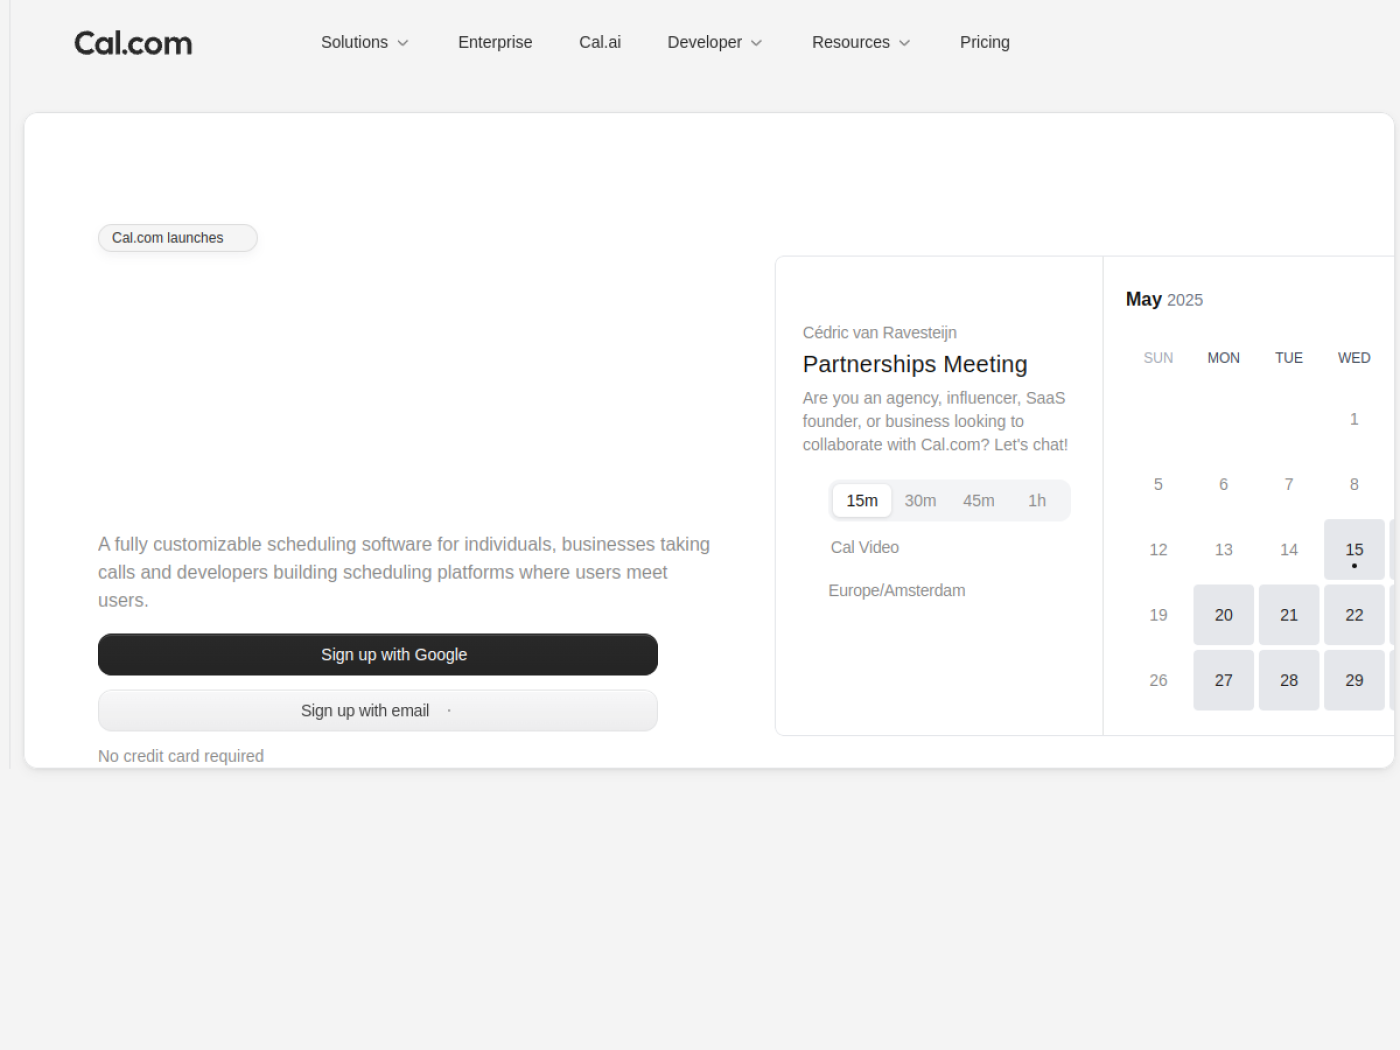Image resolution: width=1400 pixels, height=1050 pixels.
Task: Switch meeting length to 30m
Action: [x=921, y=501]
